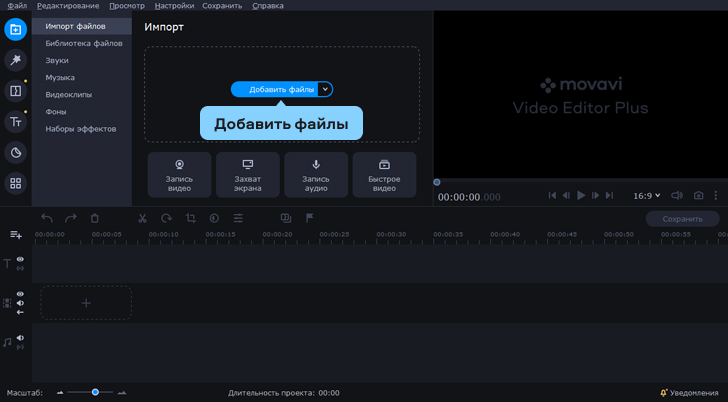Click the scissors split clip icon
This screenshot has width=728, height=402.
(142, 218)
